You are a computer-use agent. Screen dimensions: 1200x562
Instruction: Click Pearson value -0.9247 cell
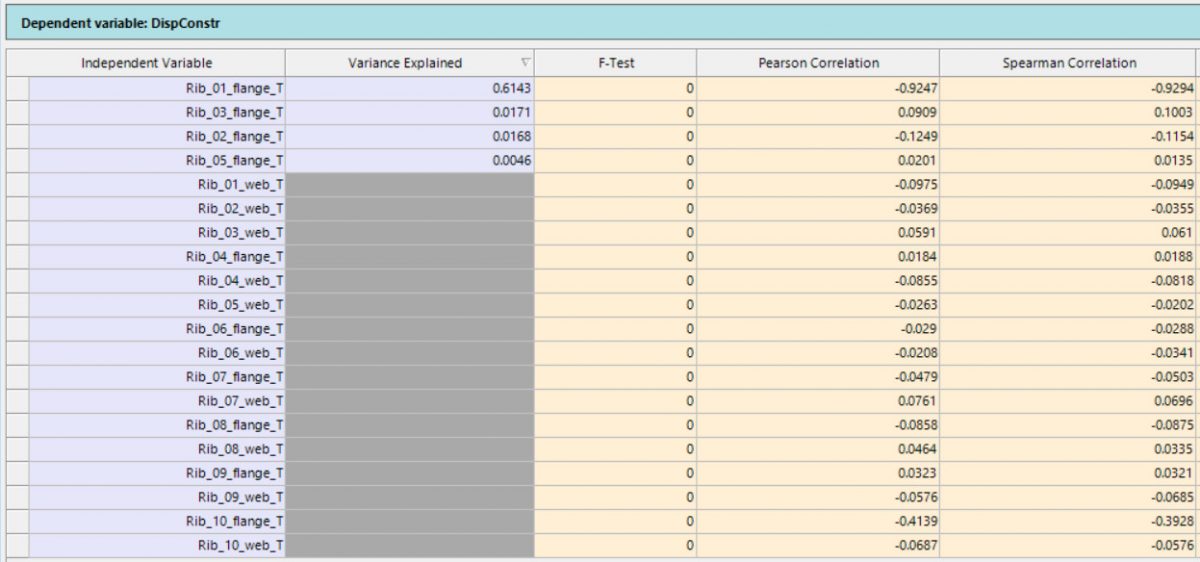click(x=818, y=88)
